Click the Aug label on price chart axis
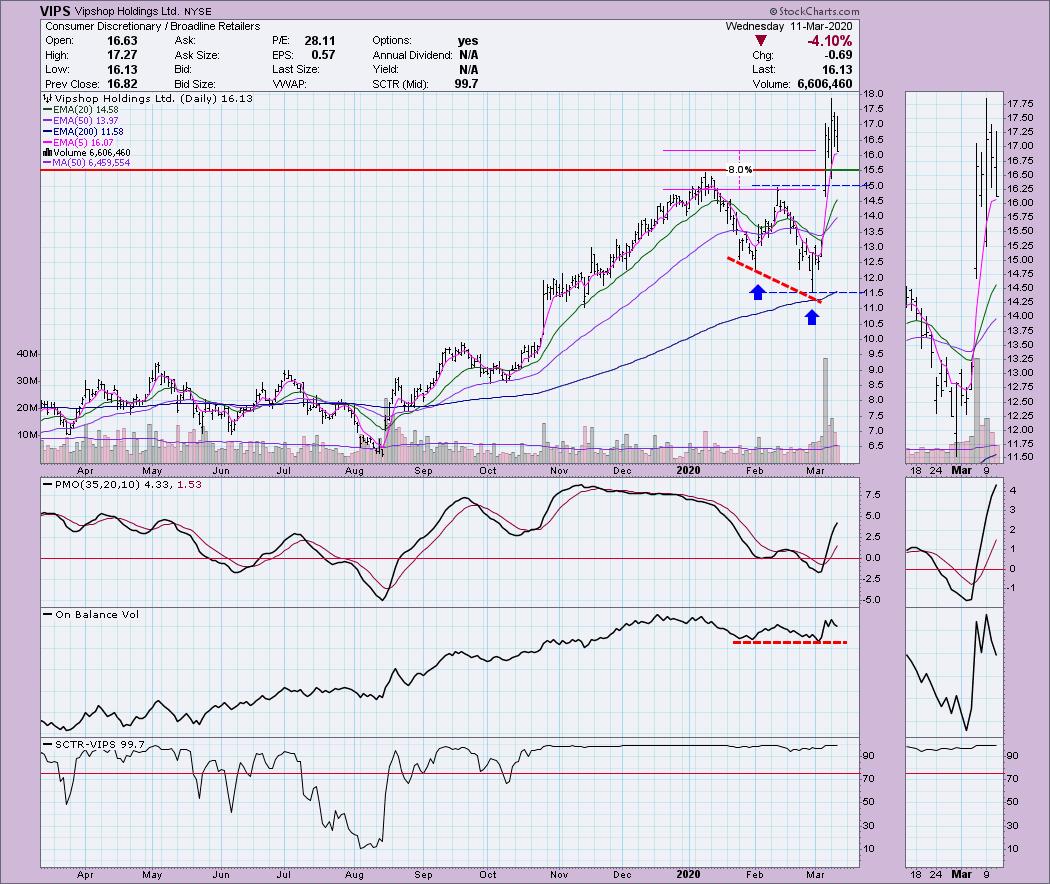Screen dimensions: 1050x884 pyautogui.click(x=354, y=471)
